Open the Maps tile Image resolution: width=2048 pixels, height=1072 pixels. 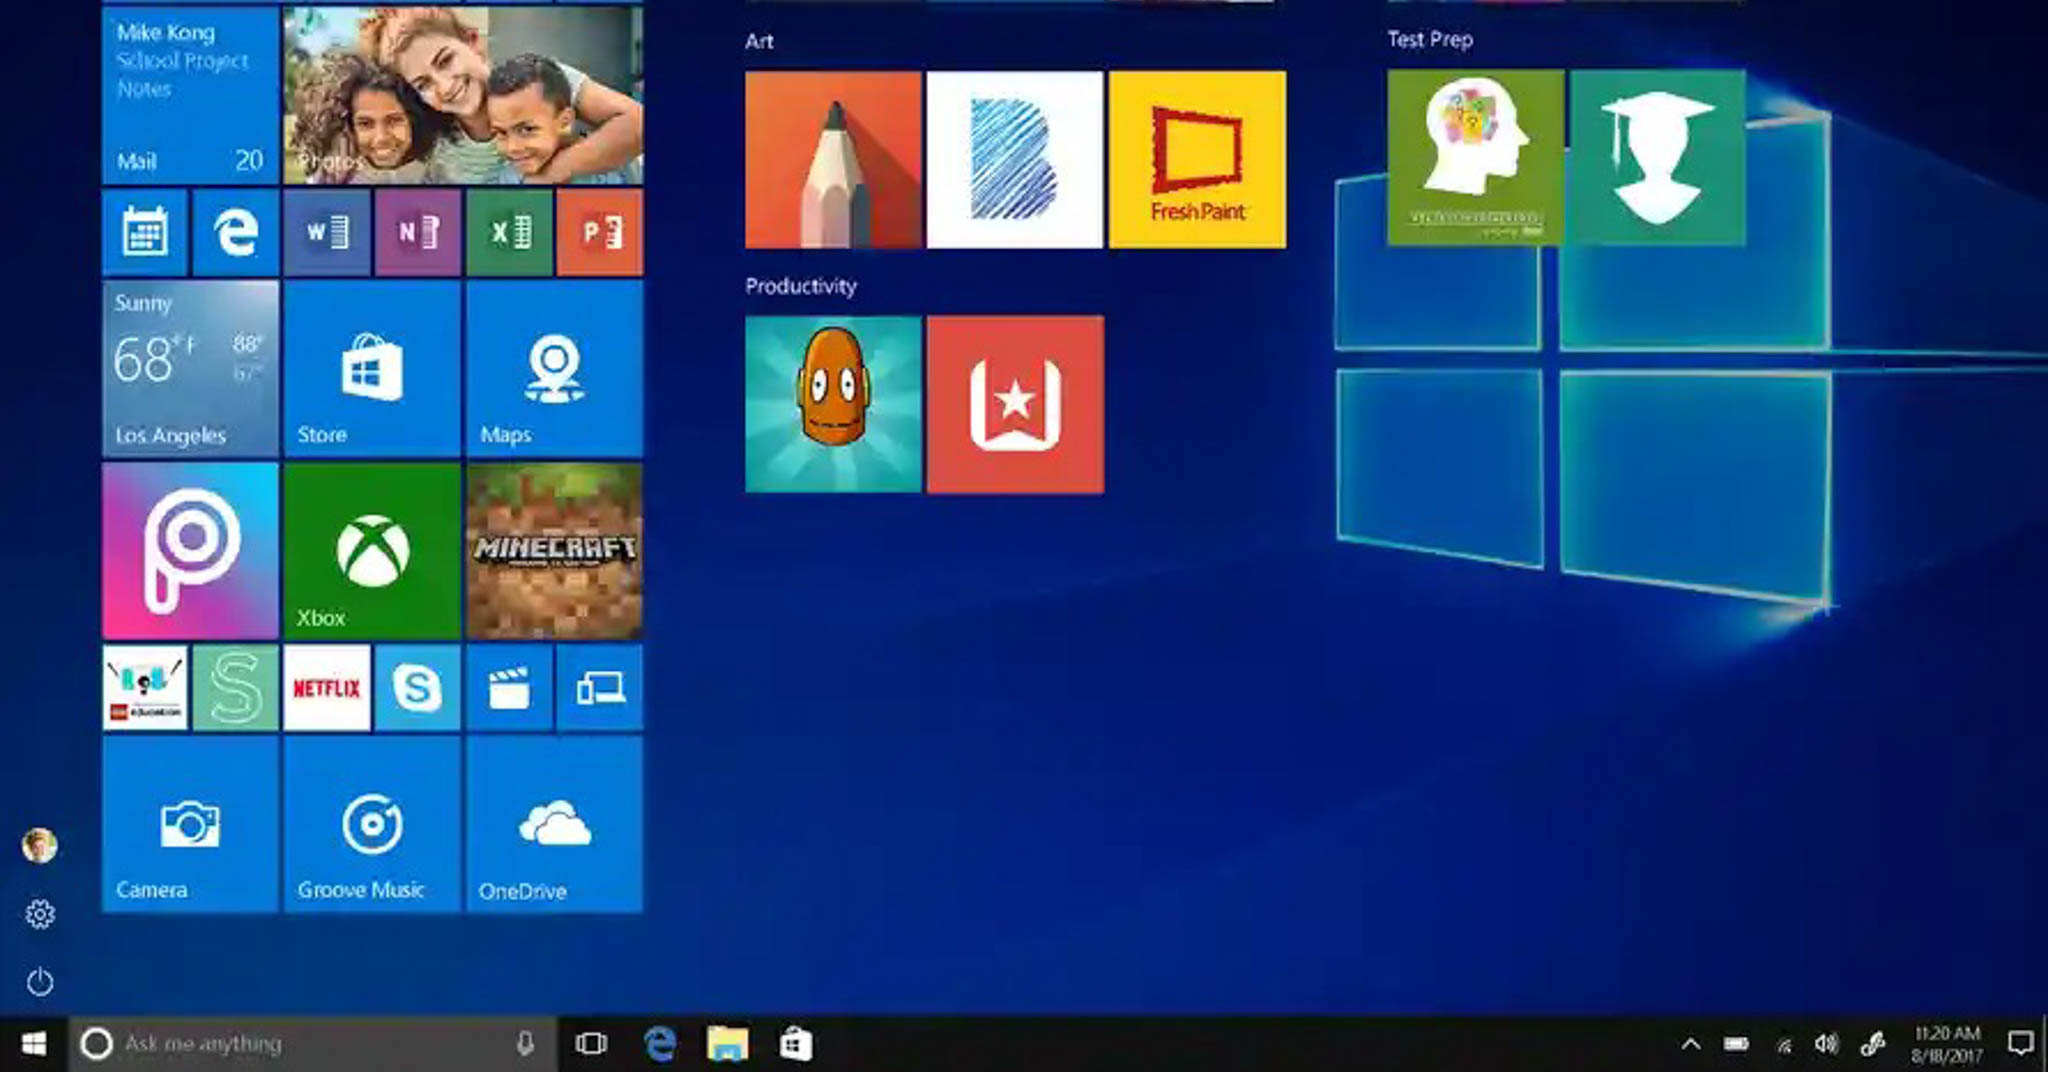click(554, 369)
